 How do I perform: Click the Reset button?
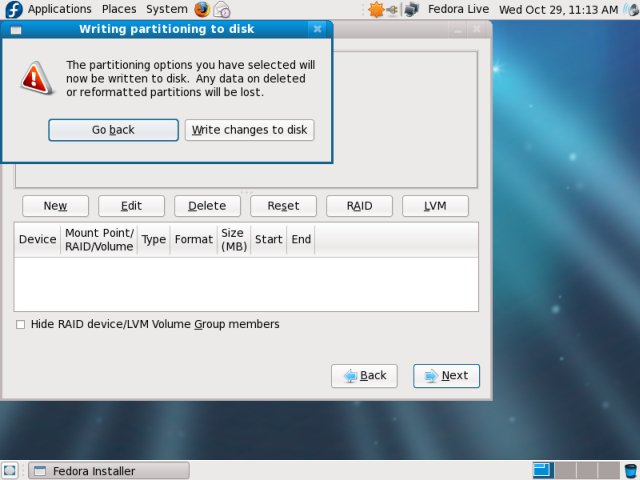coord(283,206)
